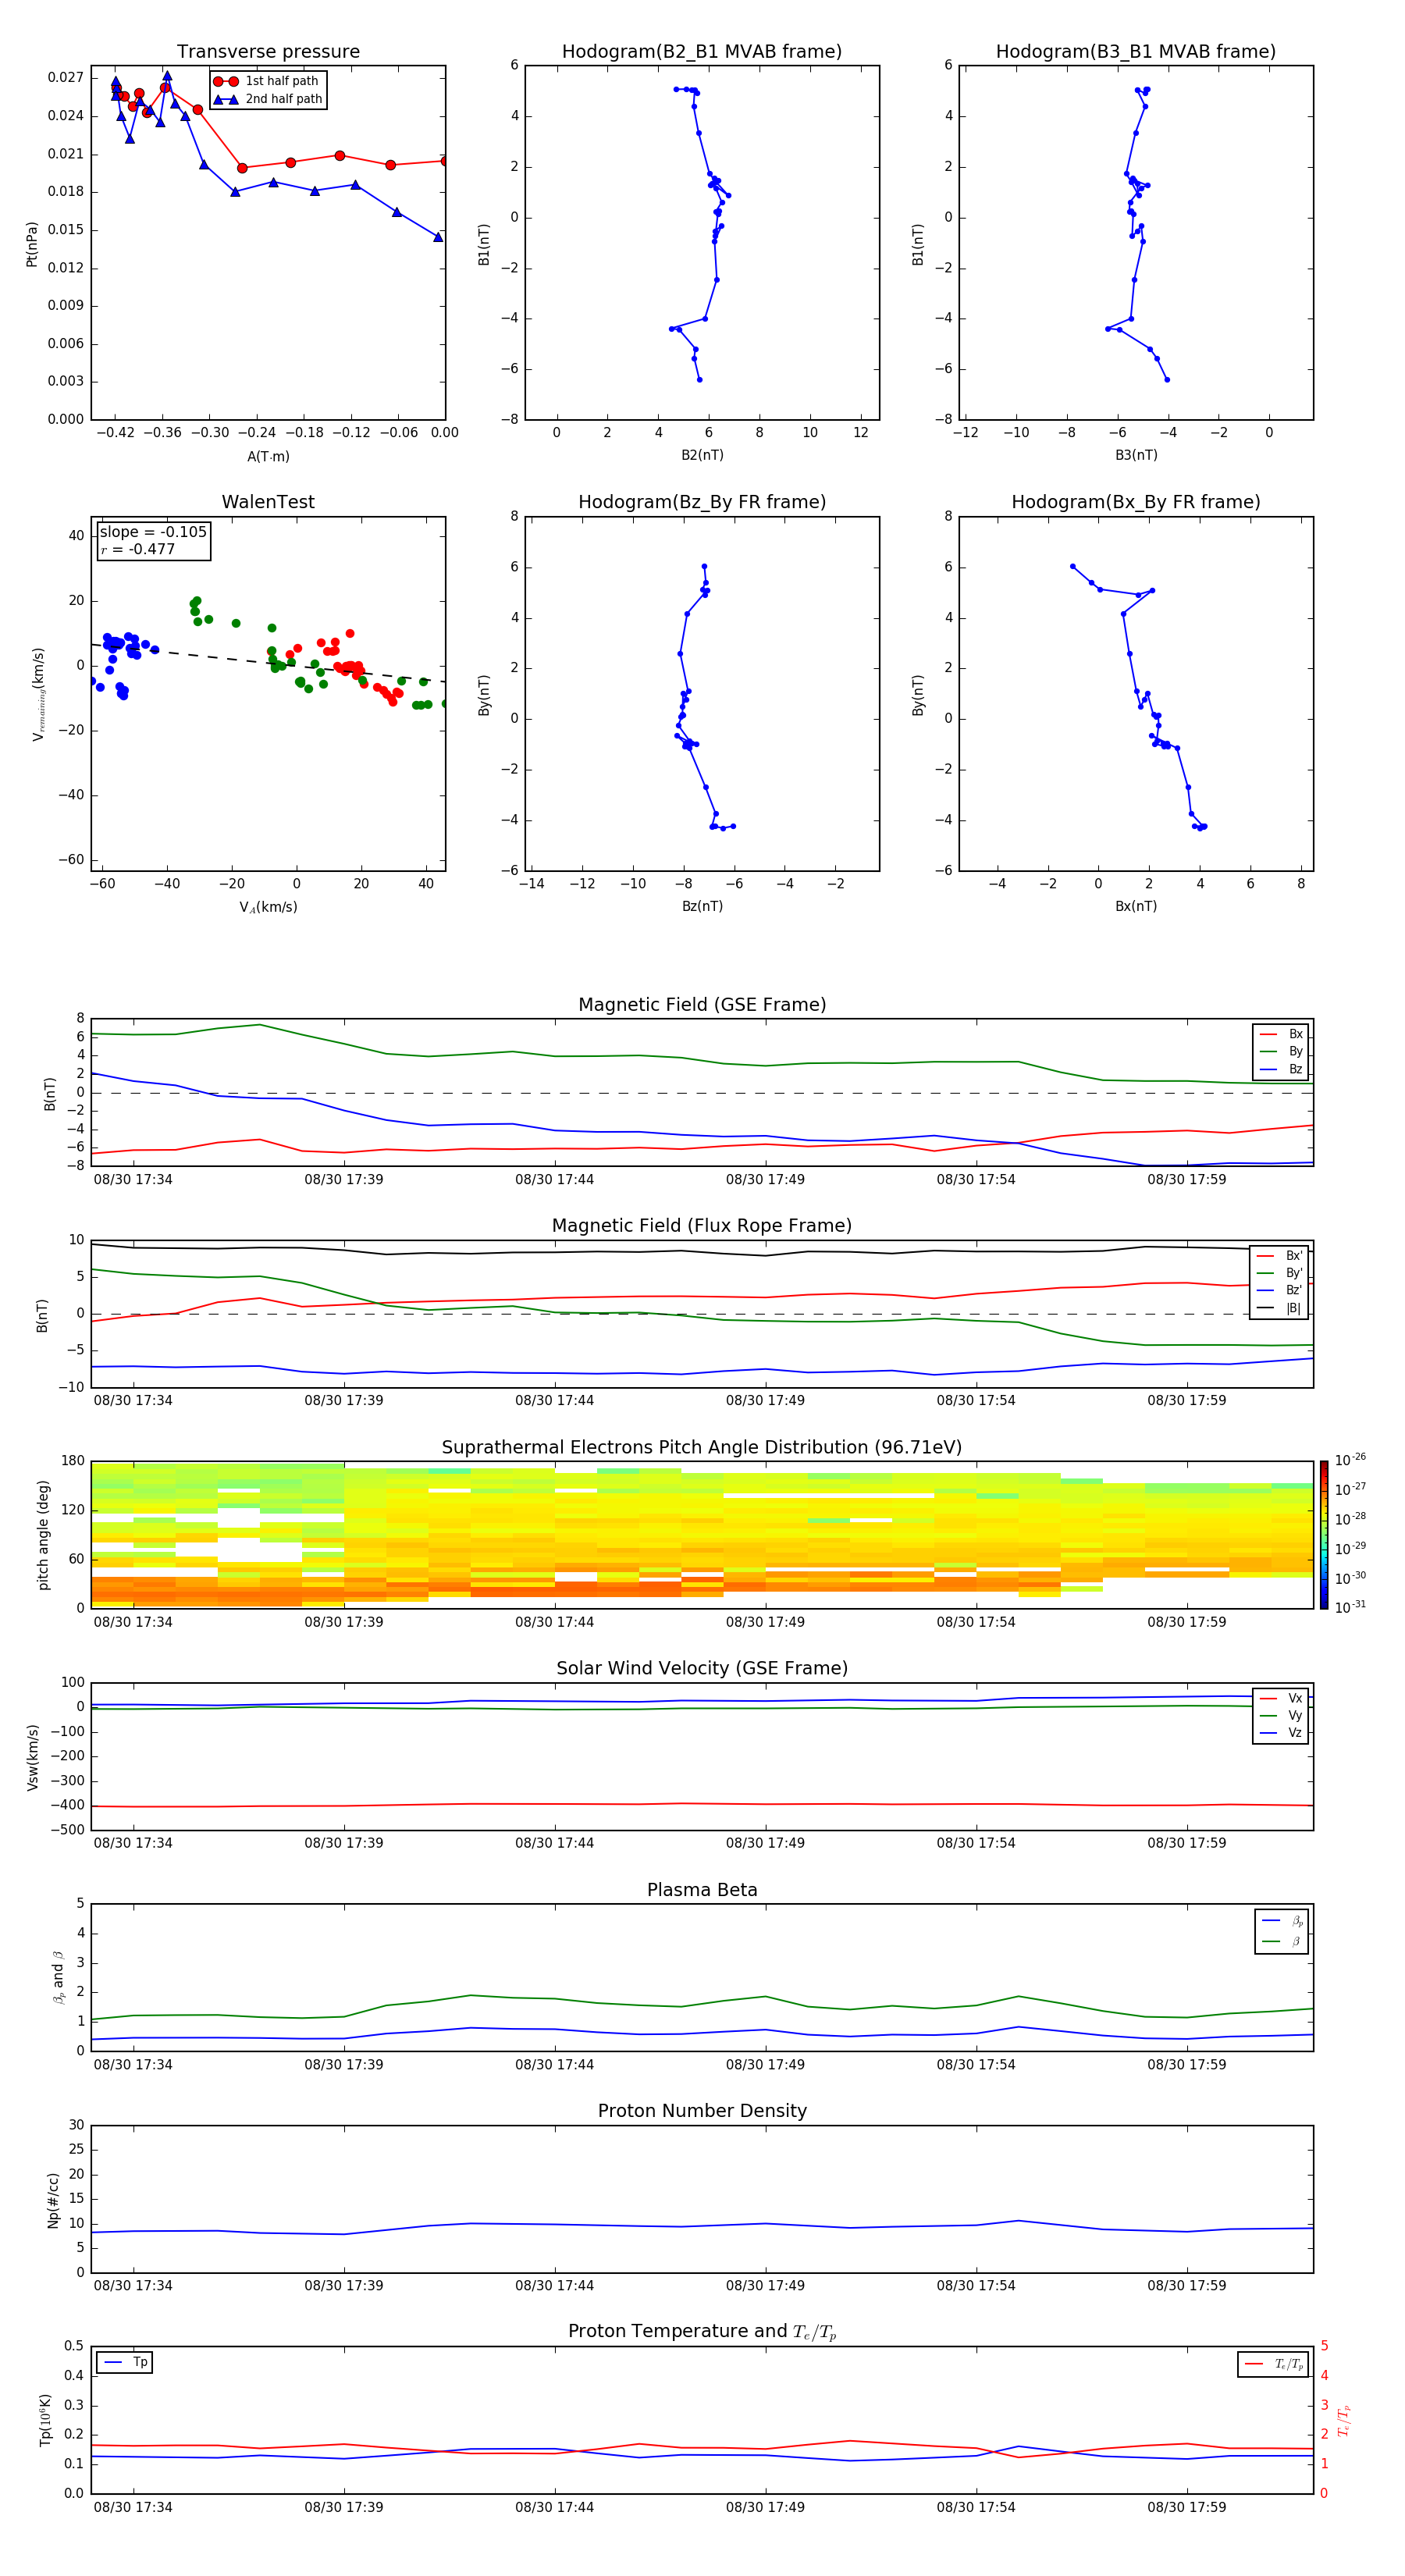Image resolution: width=1405 pixels, height=2576 pixels.
Task: Click the 'r = -0.477' annotation
Action: (x=138, y=549)
